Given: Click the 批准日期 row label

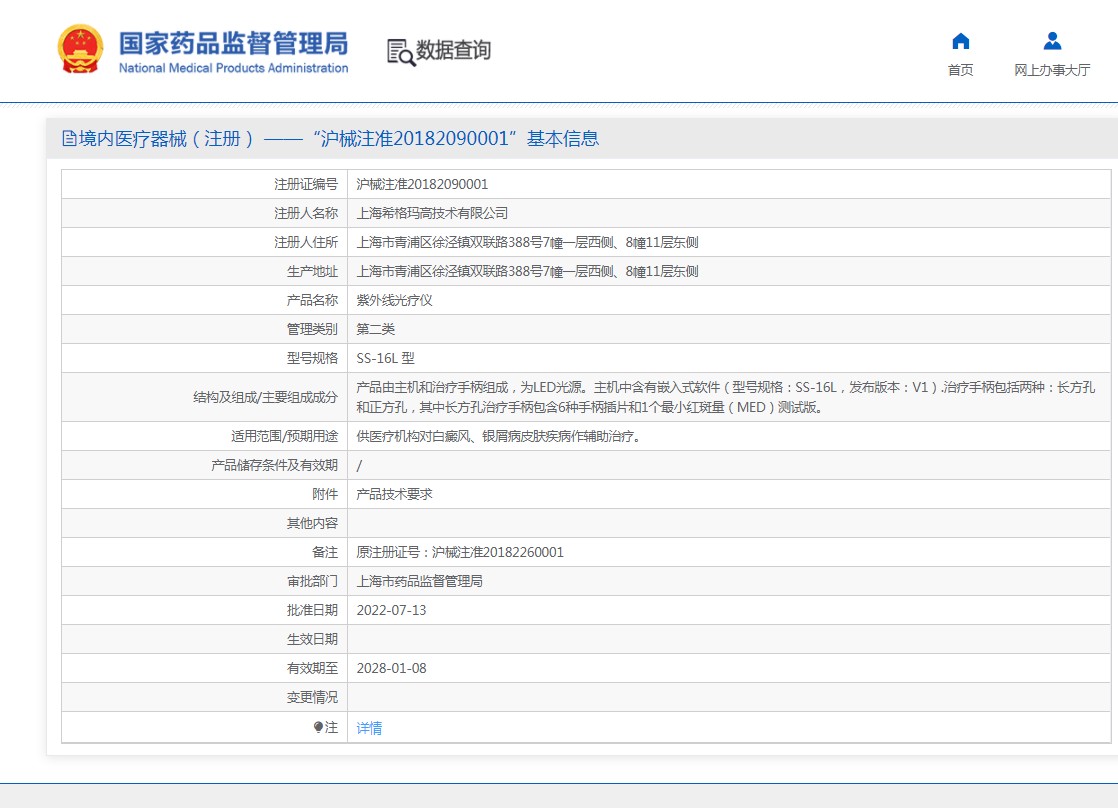Looking at the screenshot, I should tap(312, 610).
